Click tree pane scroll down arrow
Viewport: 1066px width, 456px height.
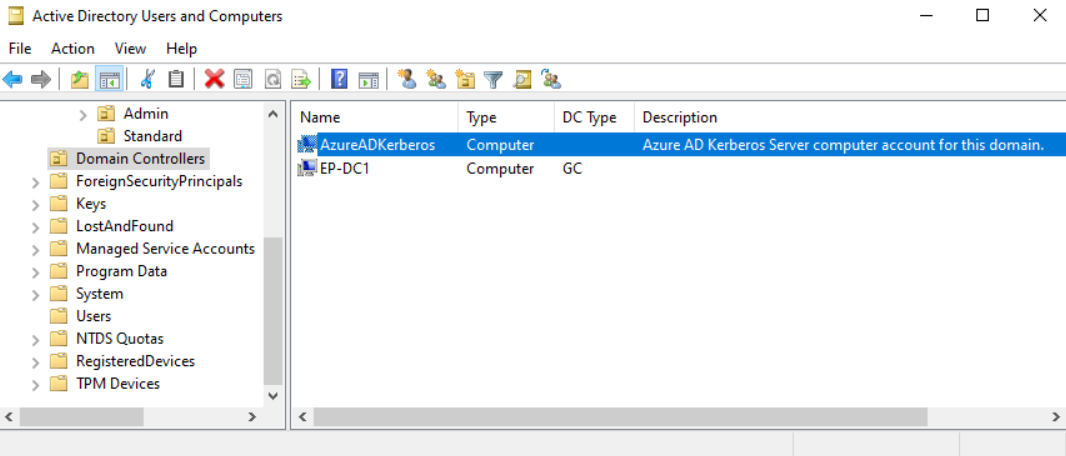273,396
